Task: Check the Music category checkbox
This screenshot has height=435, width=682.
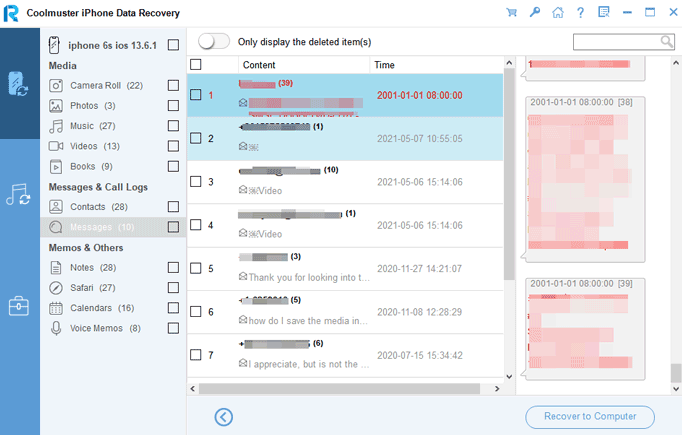Action: click(x=173, y=126)
